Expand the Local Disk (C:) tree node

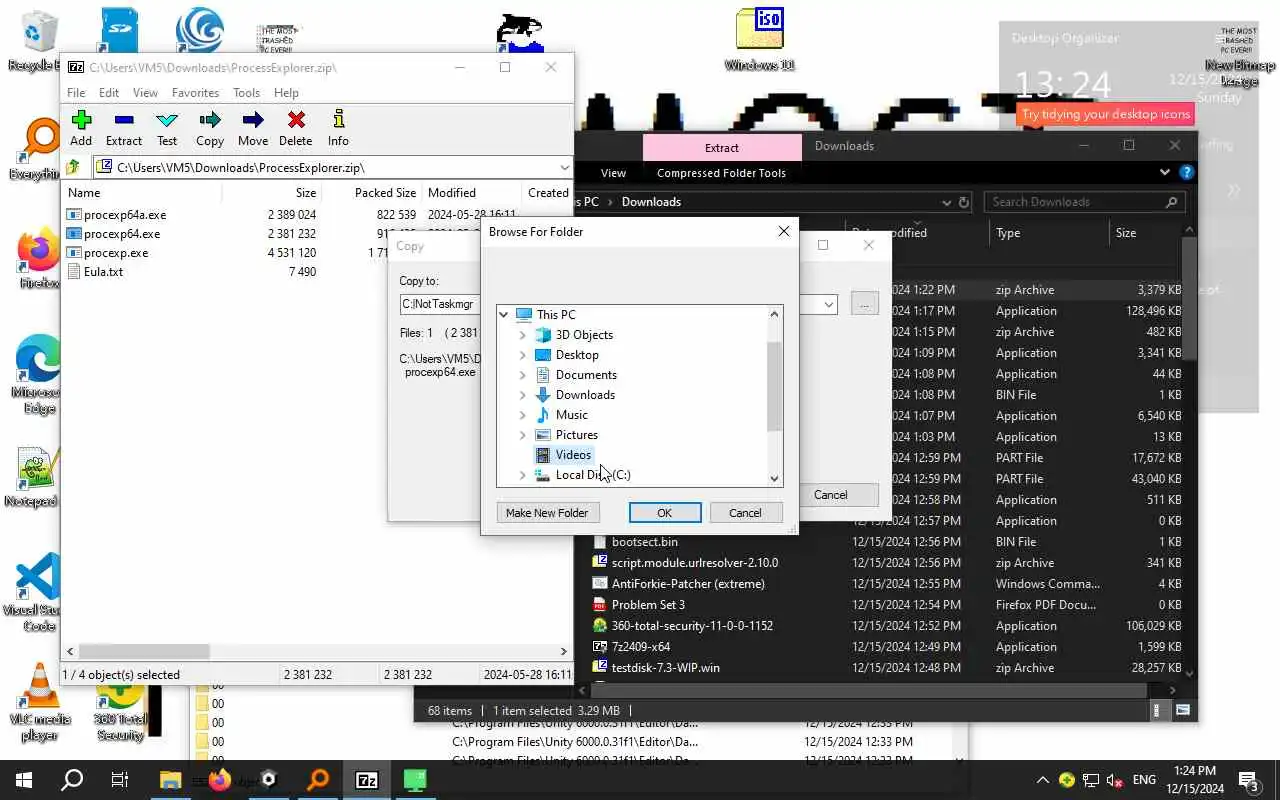pos(522,474)
